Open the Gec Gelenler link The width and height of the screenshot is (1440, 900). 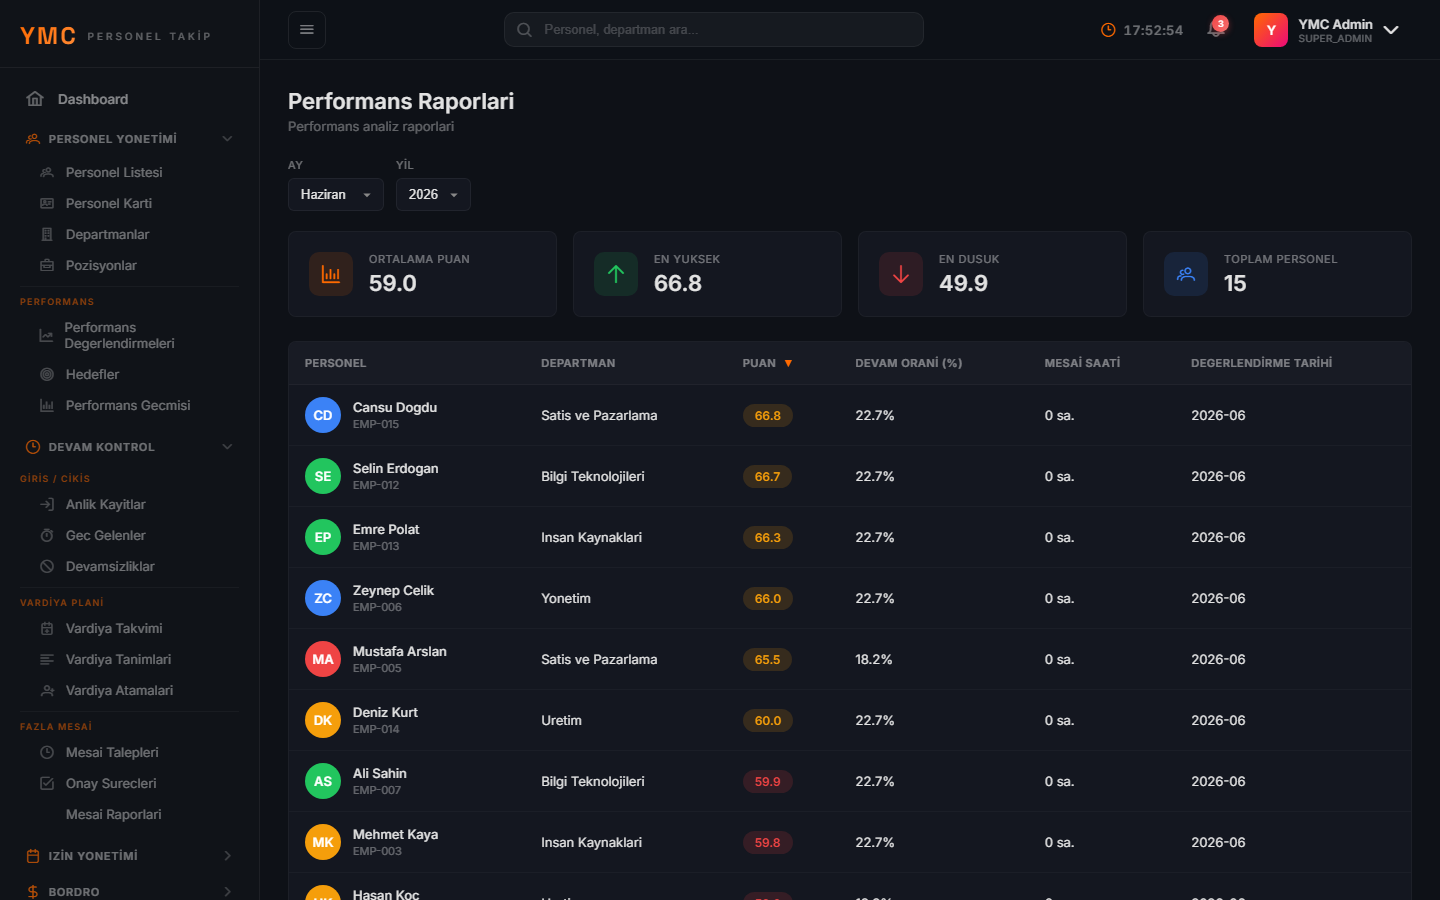105,535
